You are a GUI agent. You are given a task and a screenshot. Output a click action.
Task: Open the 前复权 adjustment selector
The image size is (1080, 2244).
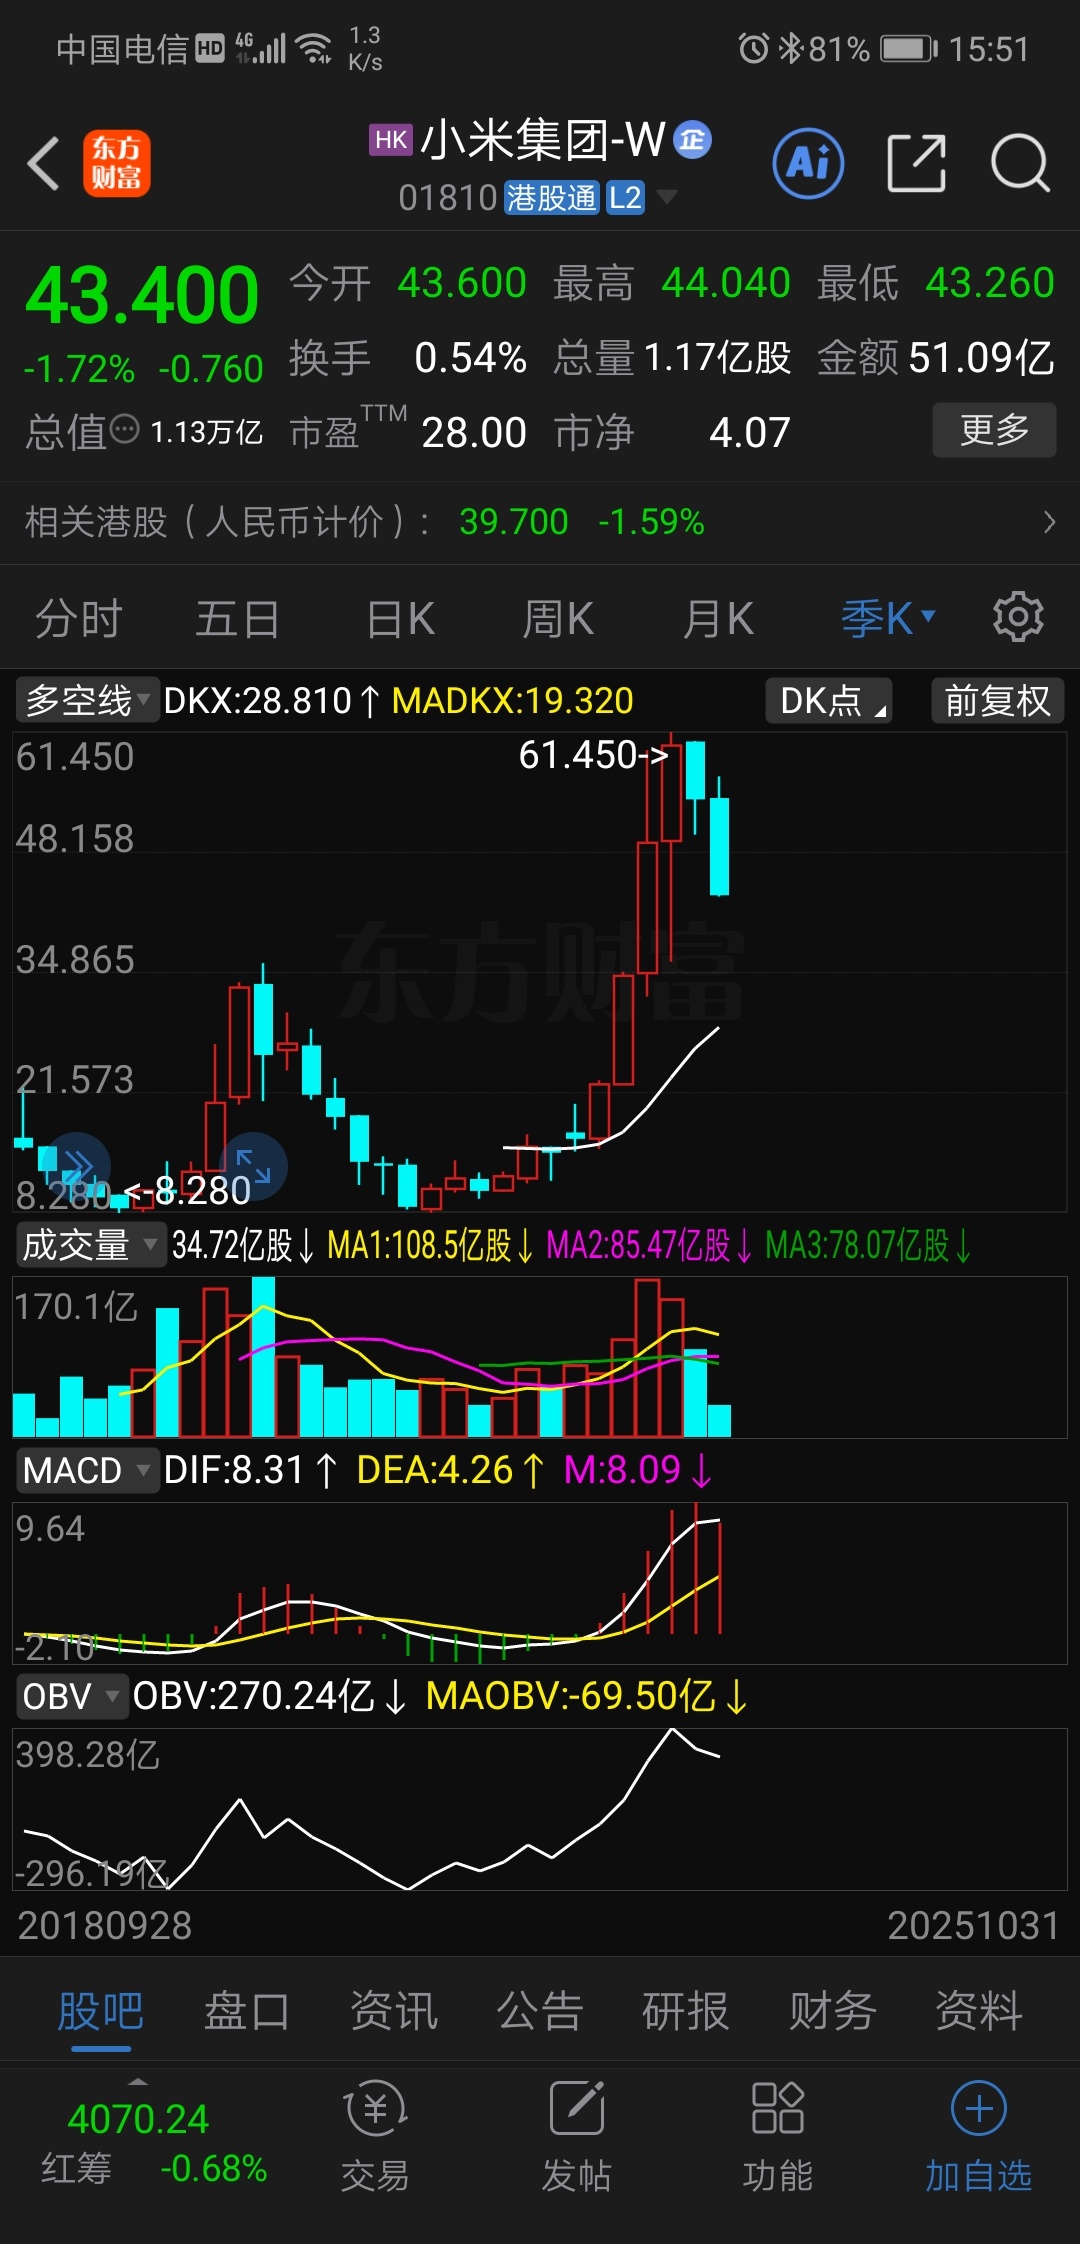tap(997, 700)
